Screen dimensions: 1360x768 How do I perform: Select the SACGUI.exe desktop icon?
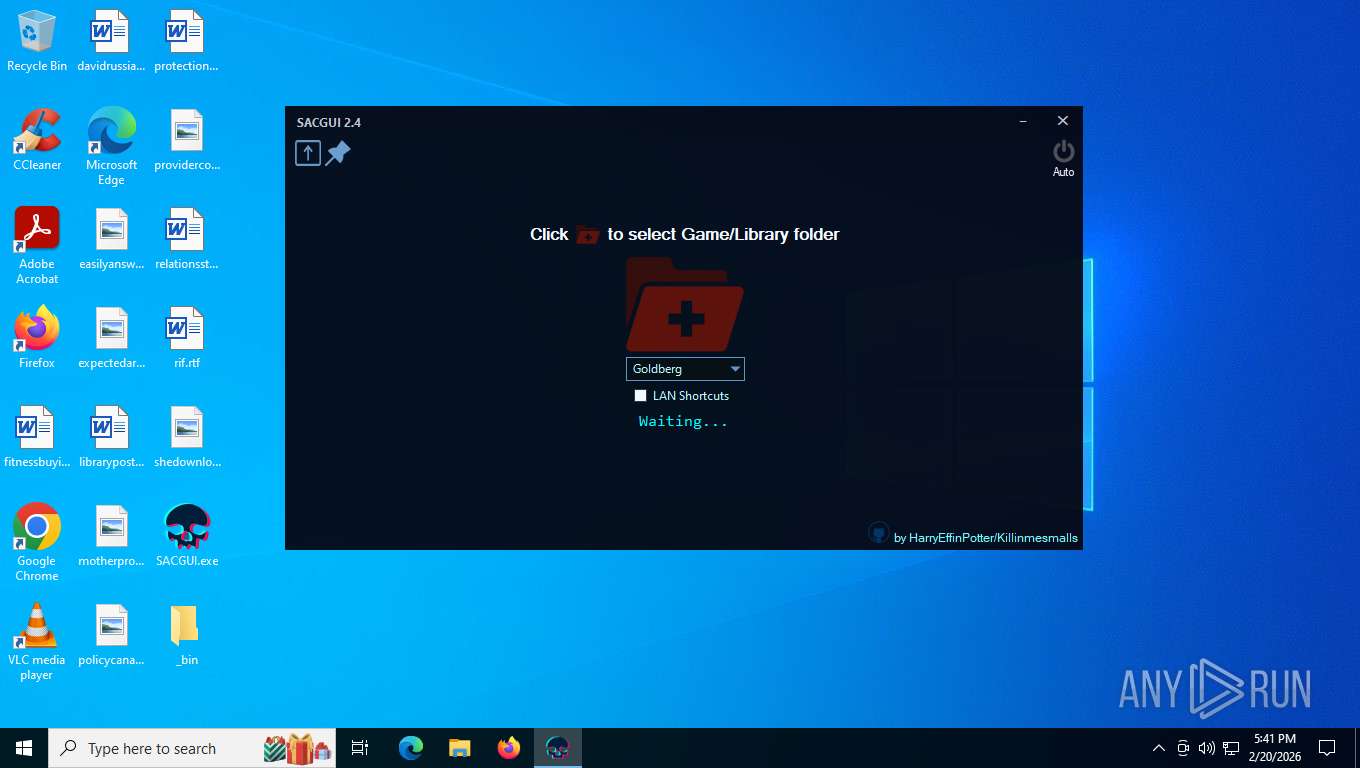point(187,536)
